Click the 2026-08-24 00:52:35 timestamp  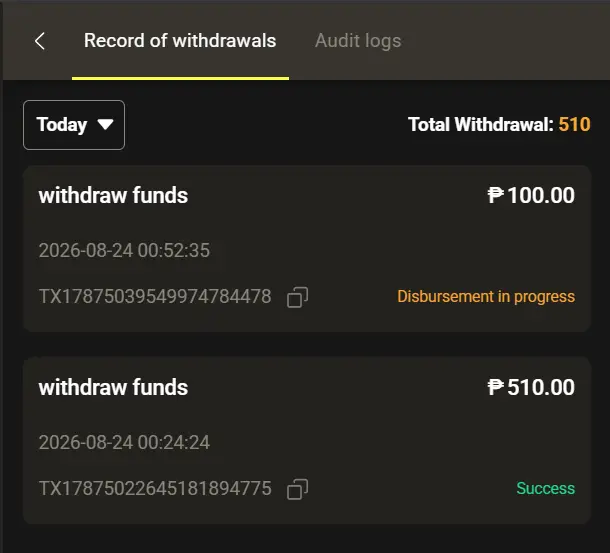124,250
